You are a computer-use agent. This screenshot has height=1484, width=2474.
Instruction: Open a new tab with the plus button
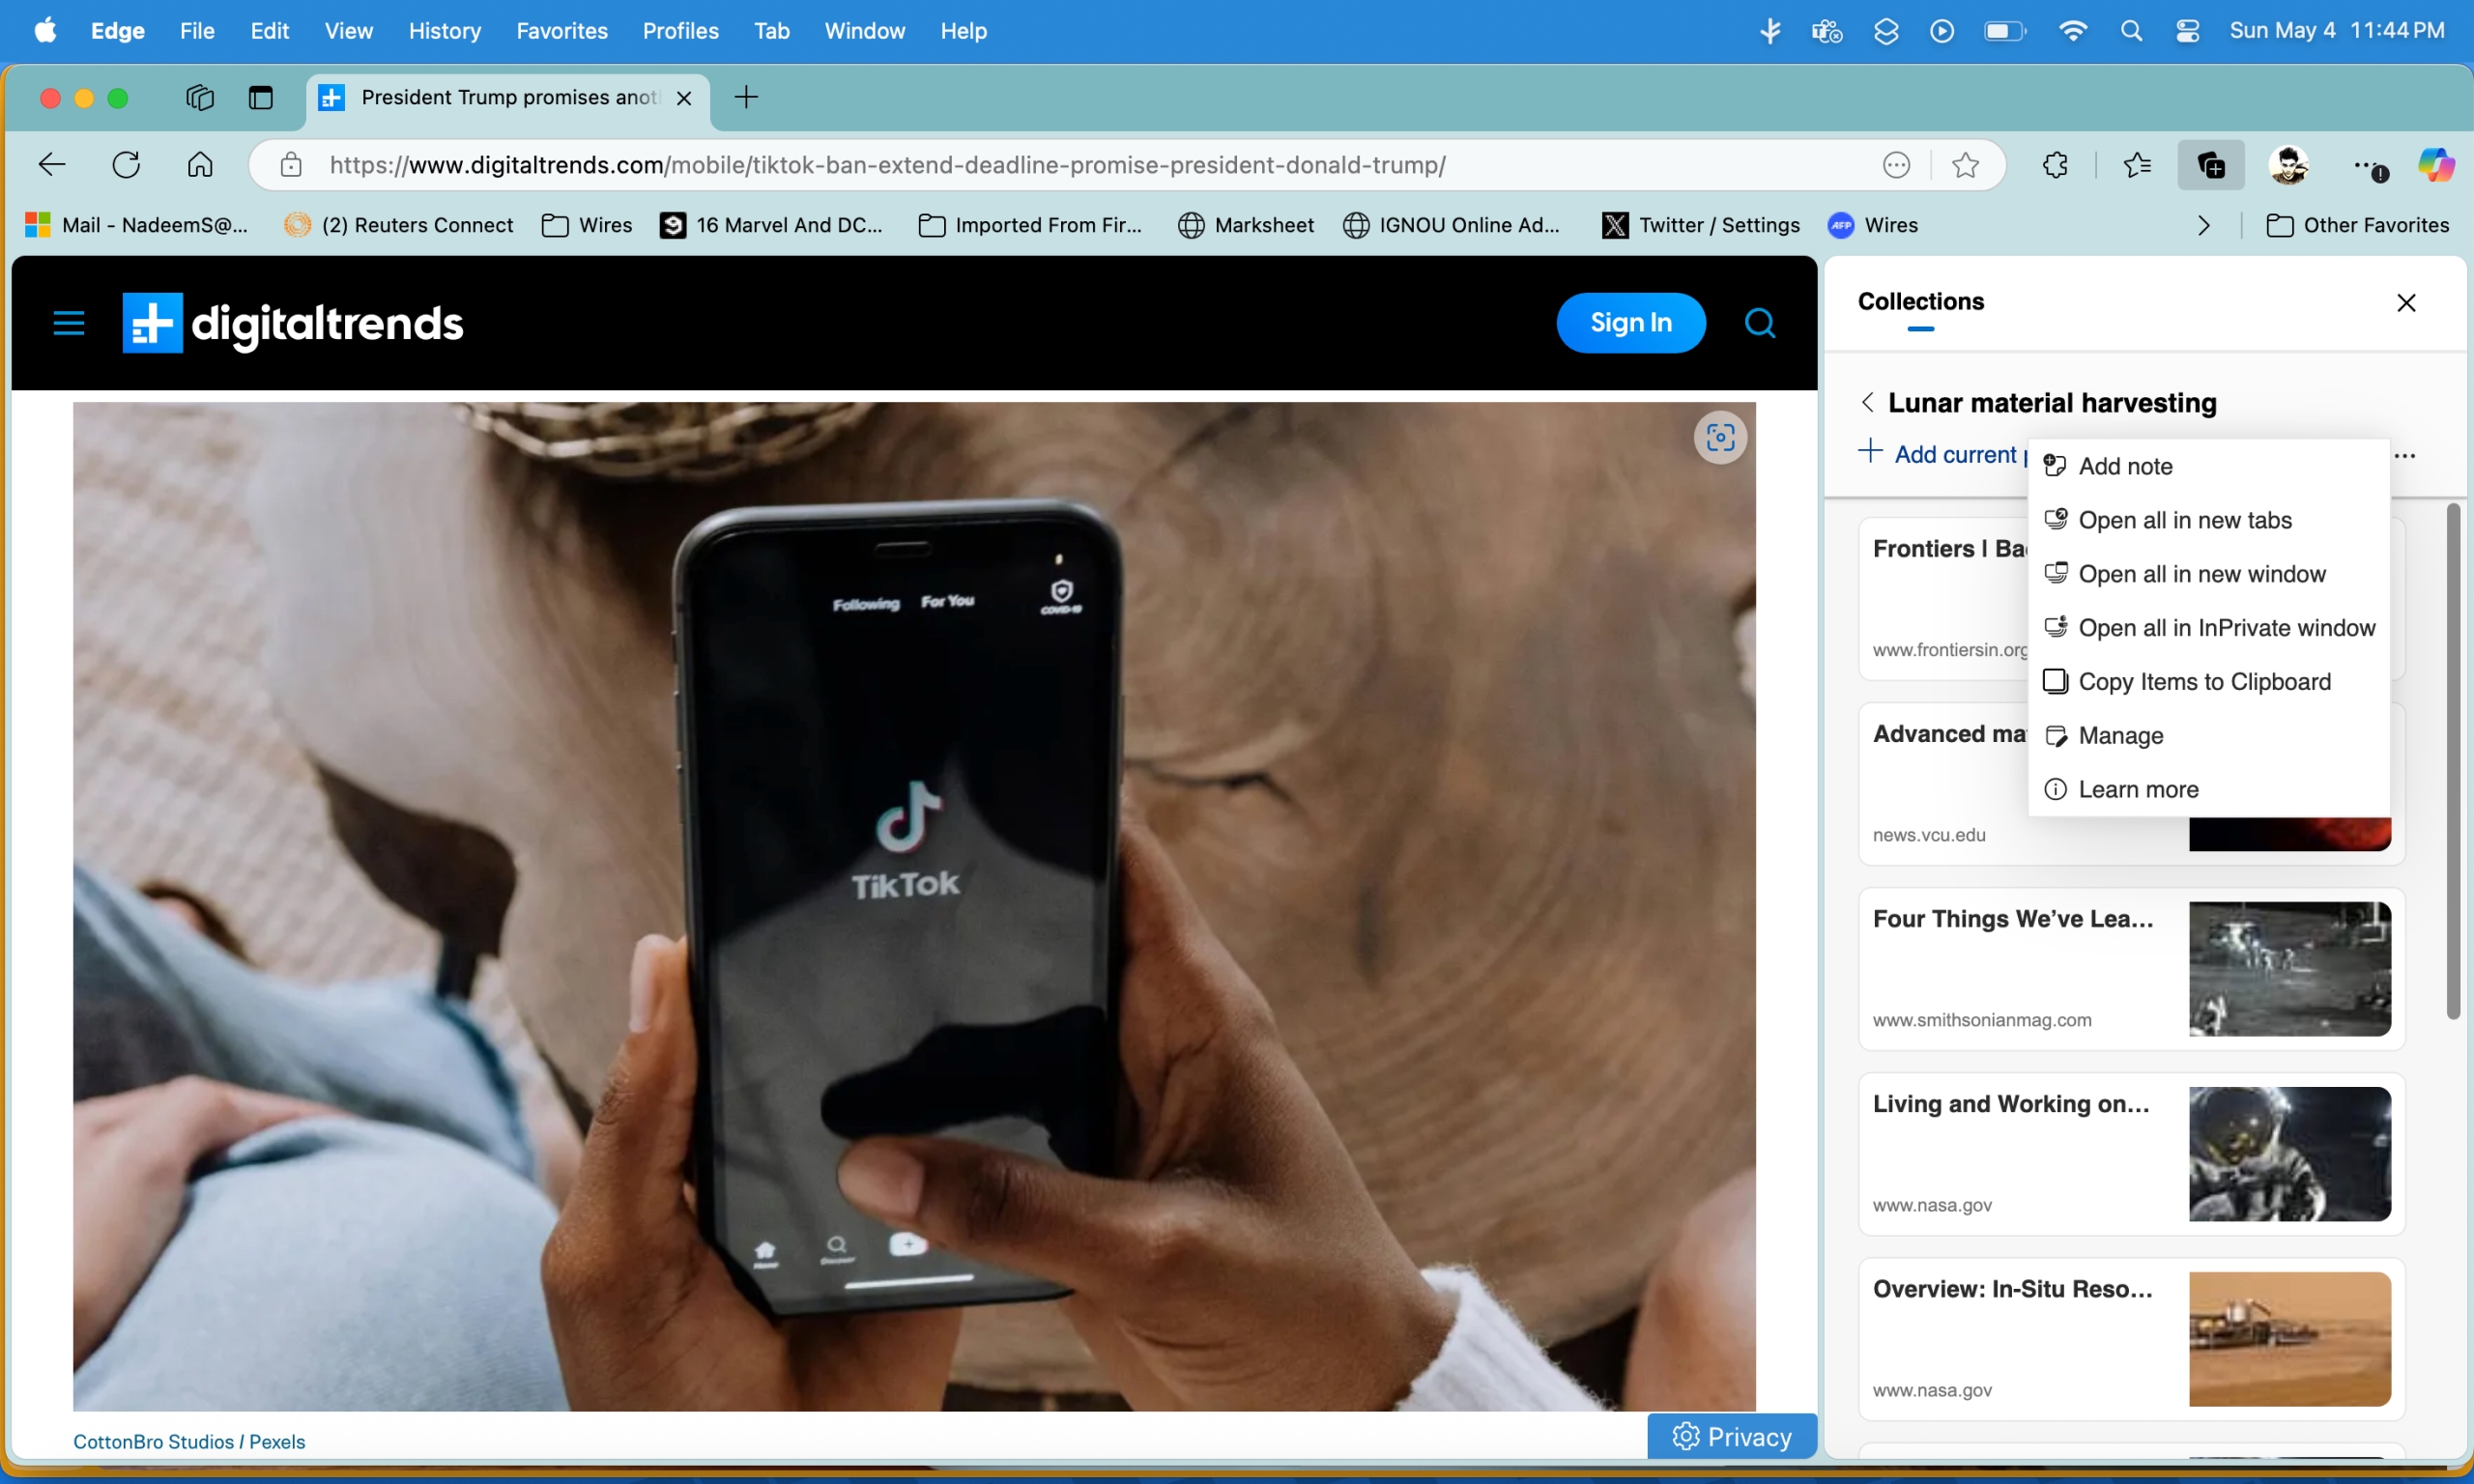[746, 97]
